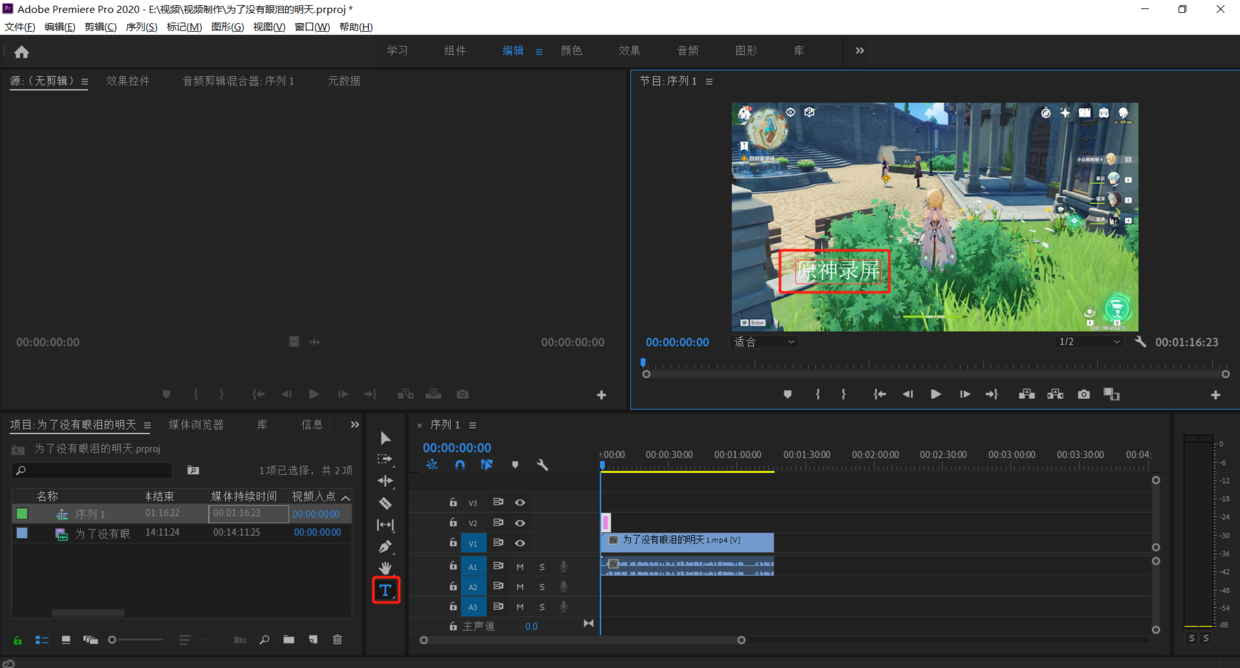Click the Home icon in the workspace bar
This screenshot has width=1240, height=668.
[x=21, y=52]
